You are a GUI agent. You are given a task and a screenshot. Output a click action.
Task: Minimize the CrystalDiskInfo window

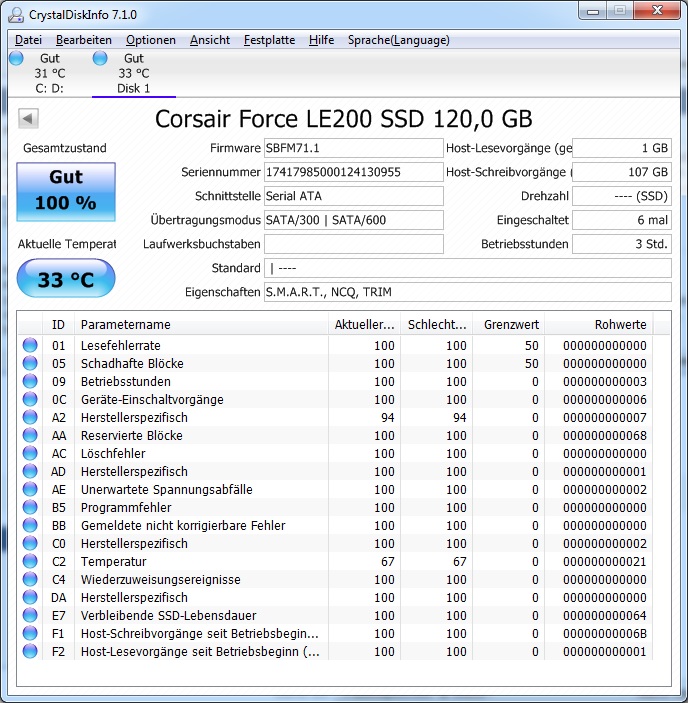(x=593, y=11)
